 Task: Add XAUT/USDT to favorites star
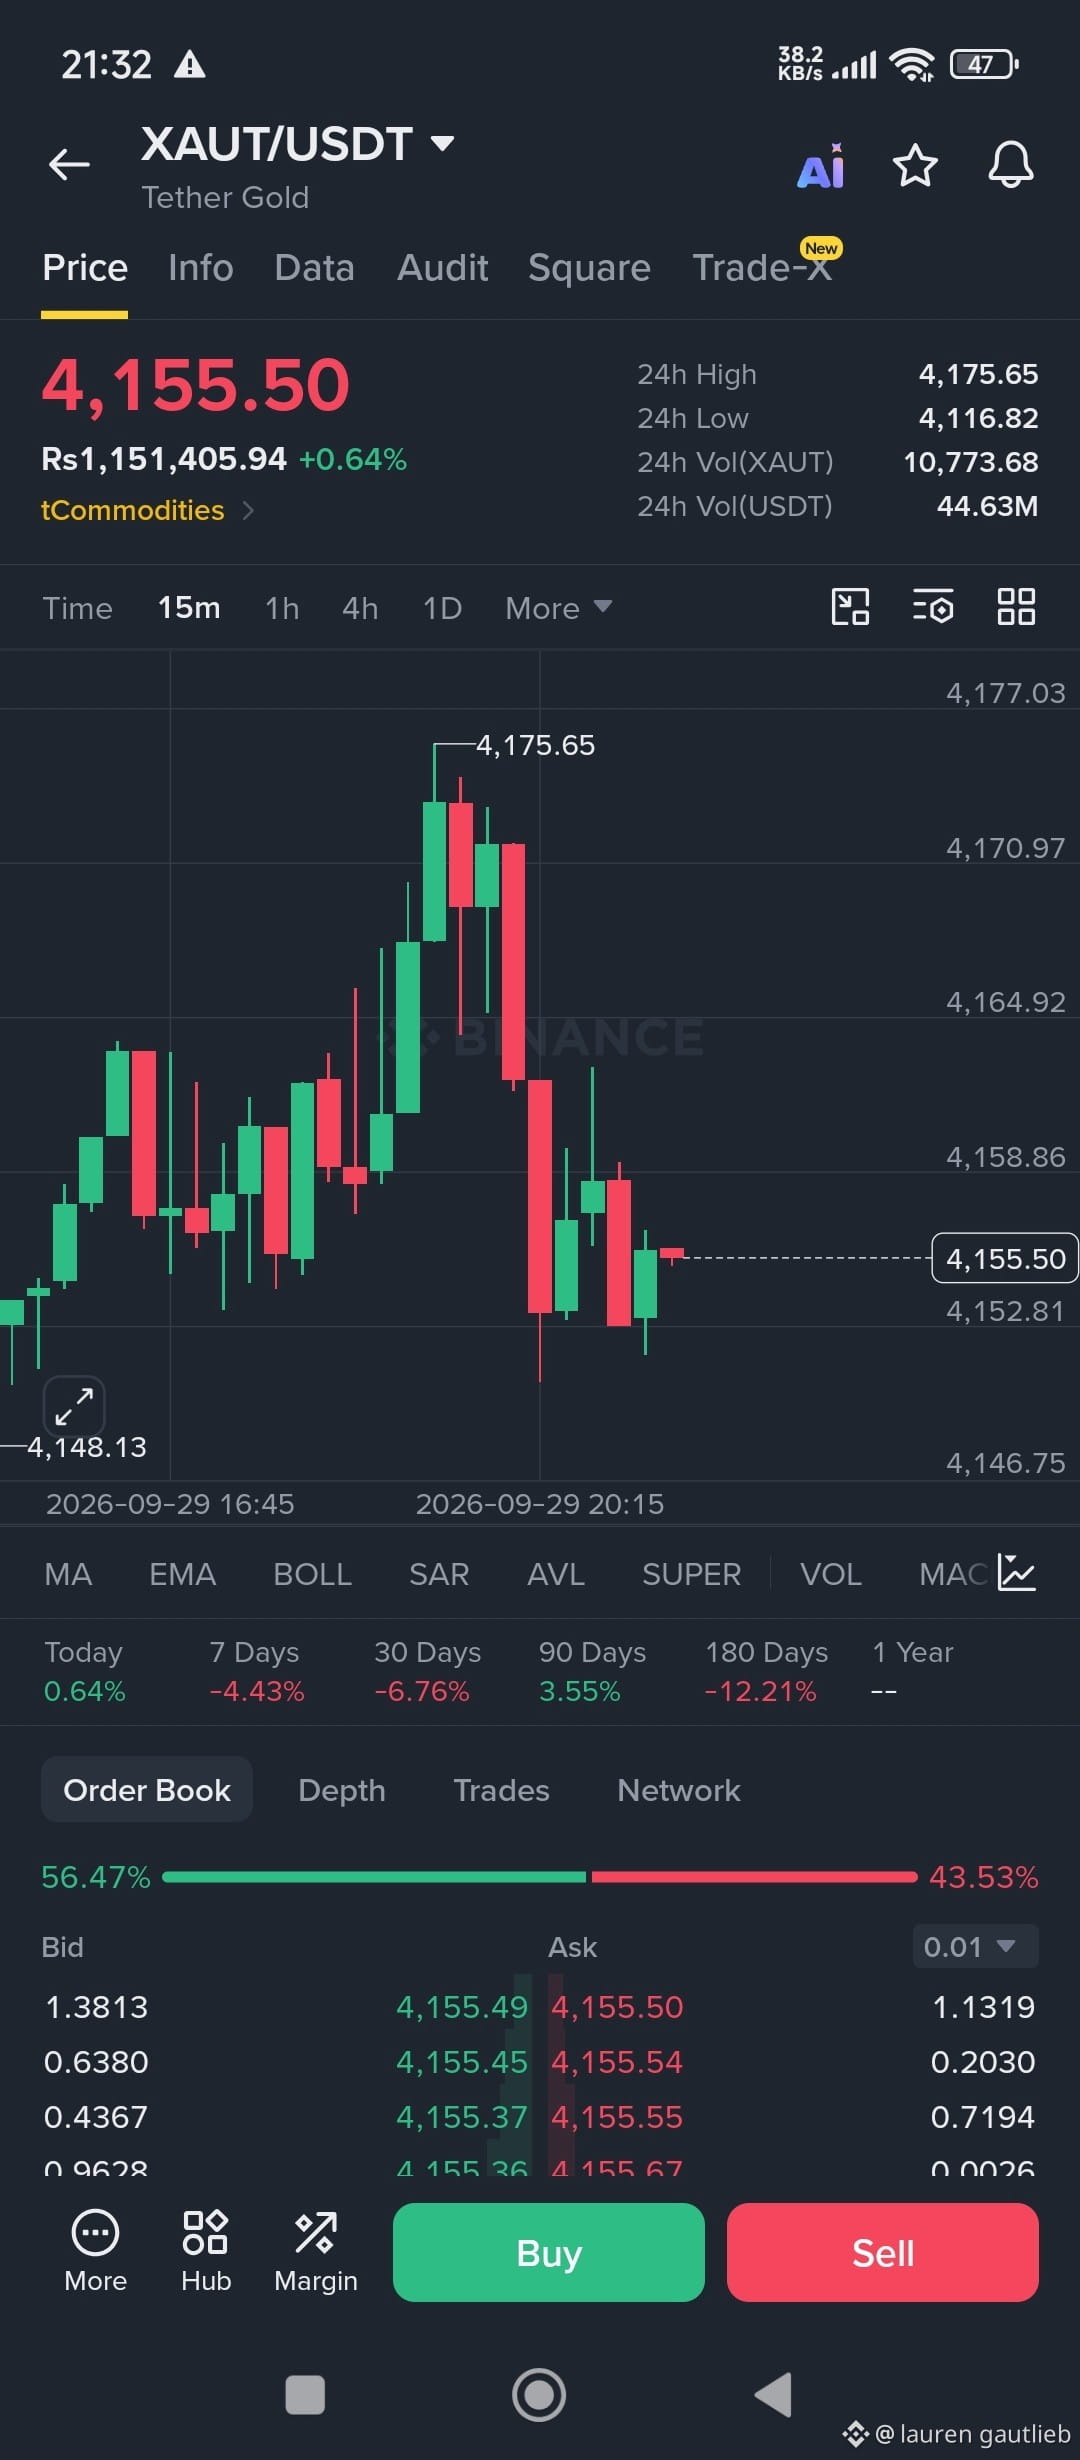[x=915, y=165]
